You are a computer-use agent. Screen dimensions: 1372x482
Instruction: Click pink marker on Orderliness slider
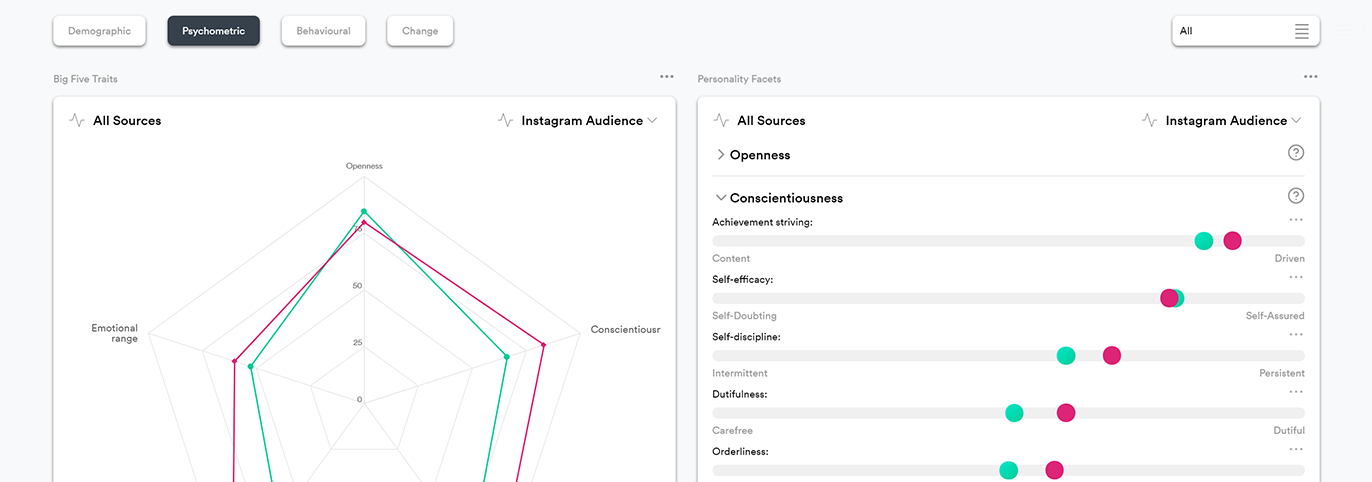tap(1054, 470)
